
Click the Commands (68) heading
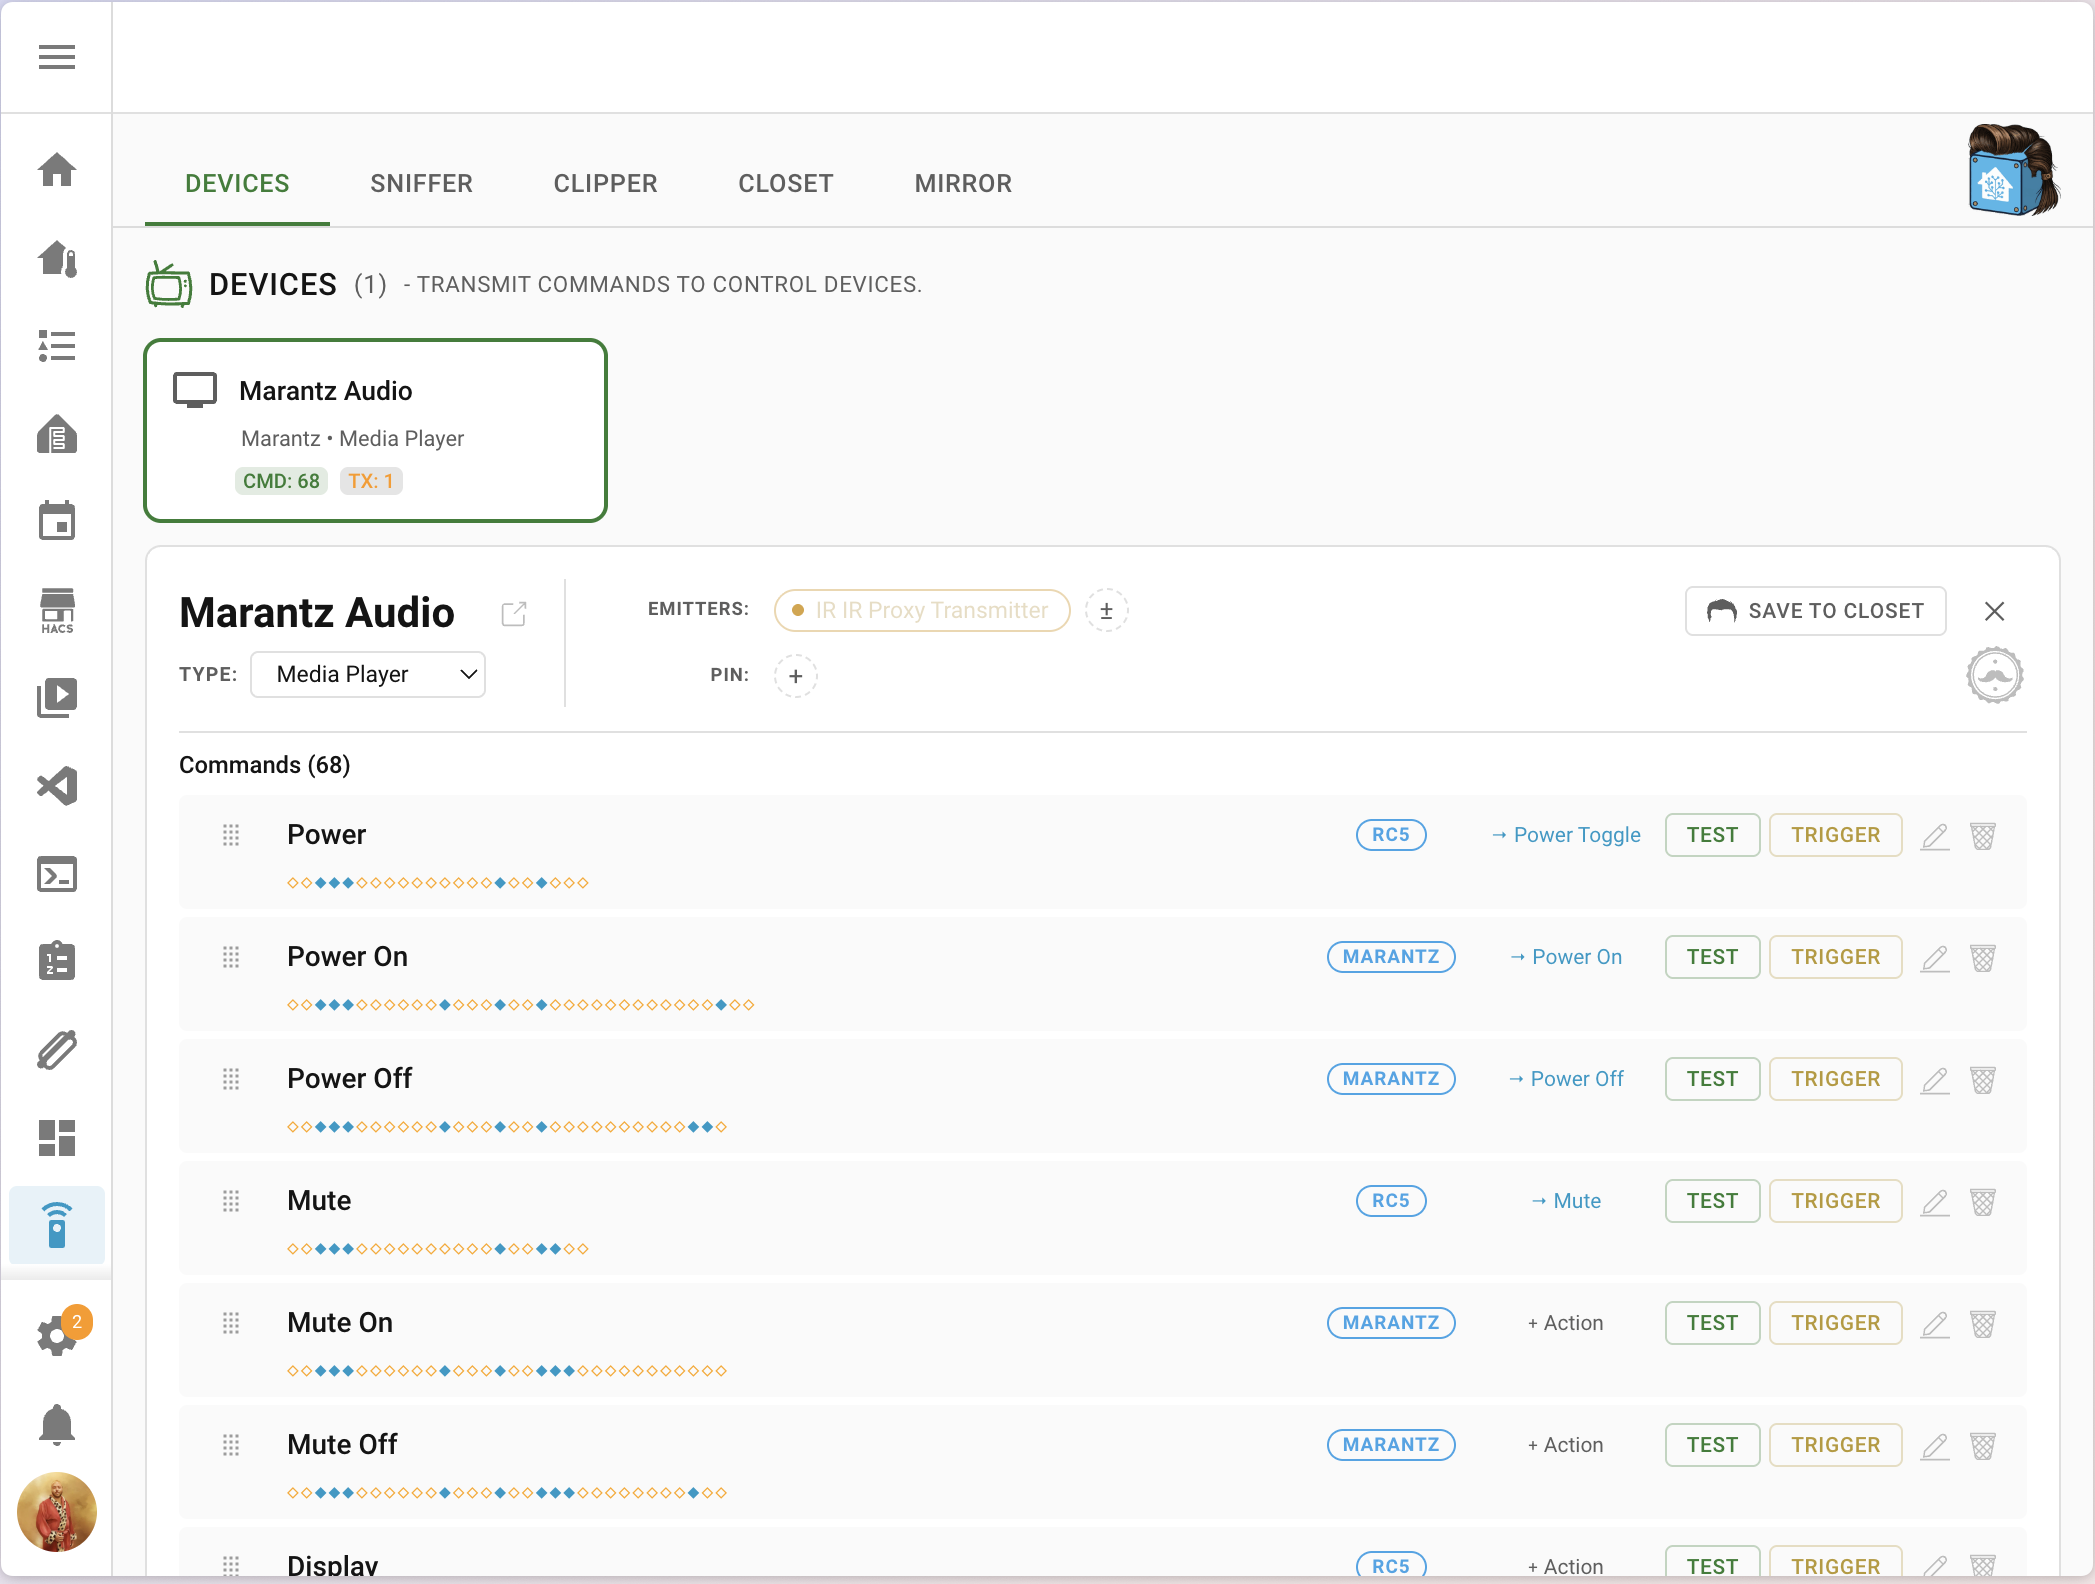click(265, 765)
